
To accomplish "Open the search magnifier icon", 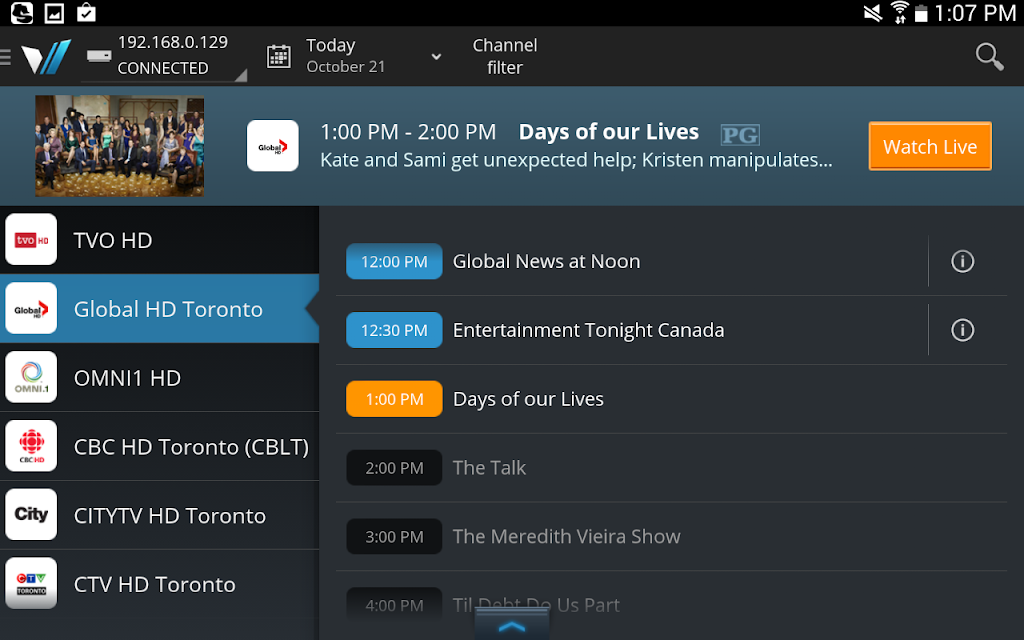I will [989, 56].
